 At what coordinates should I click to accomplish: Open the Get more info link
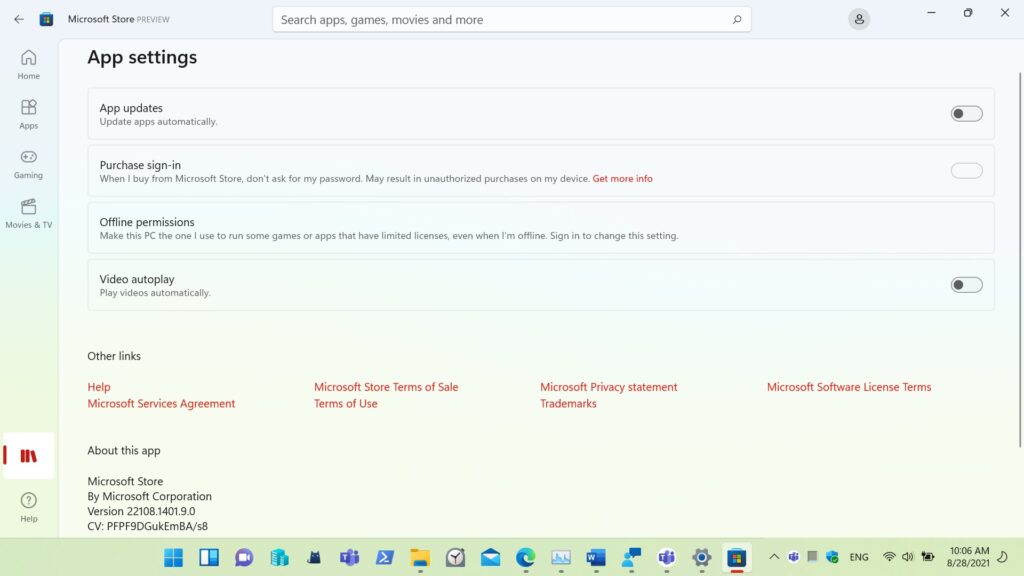pos(622,179)
